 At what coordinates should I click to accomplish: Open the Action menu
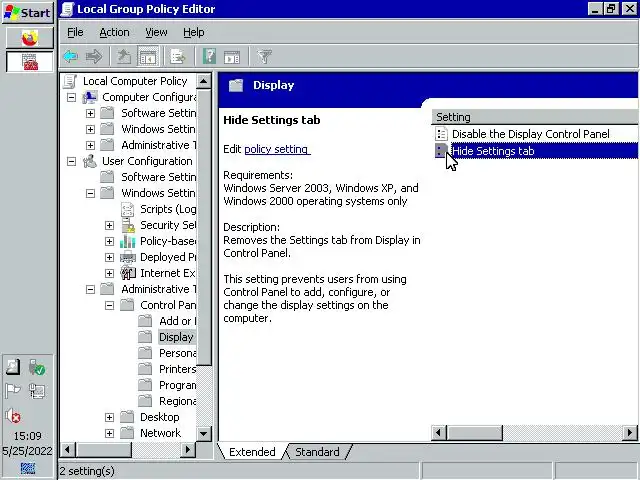(x=114, y=32)
